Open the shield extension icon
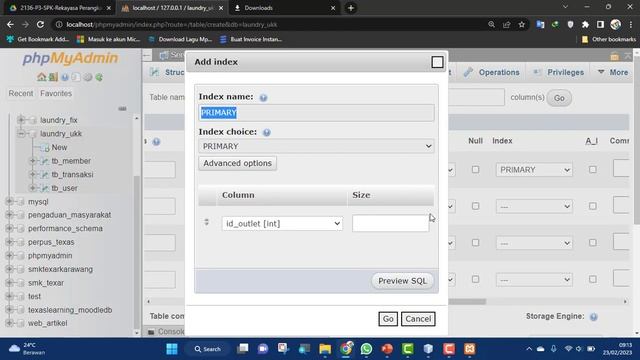The height and width of the screenshot is (360, 640). 570,24
